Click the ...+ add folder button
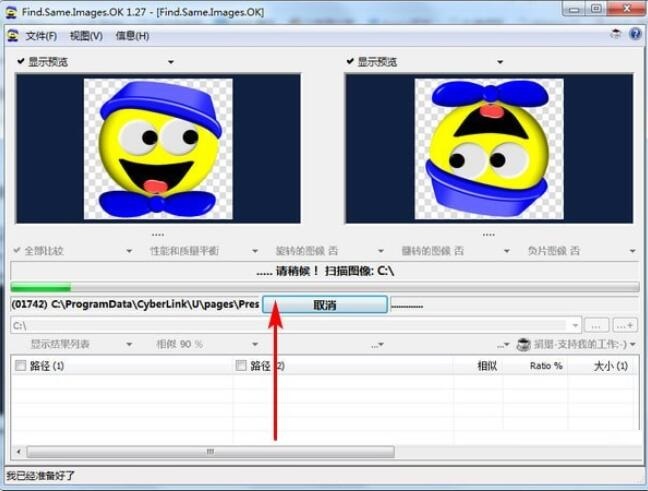The image size is (648, 491). point(625,326)
